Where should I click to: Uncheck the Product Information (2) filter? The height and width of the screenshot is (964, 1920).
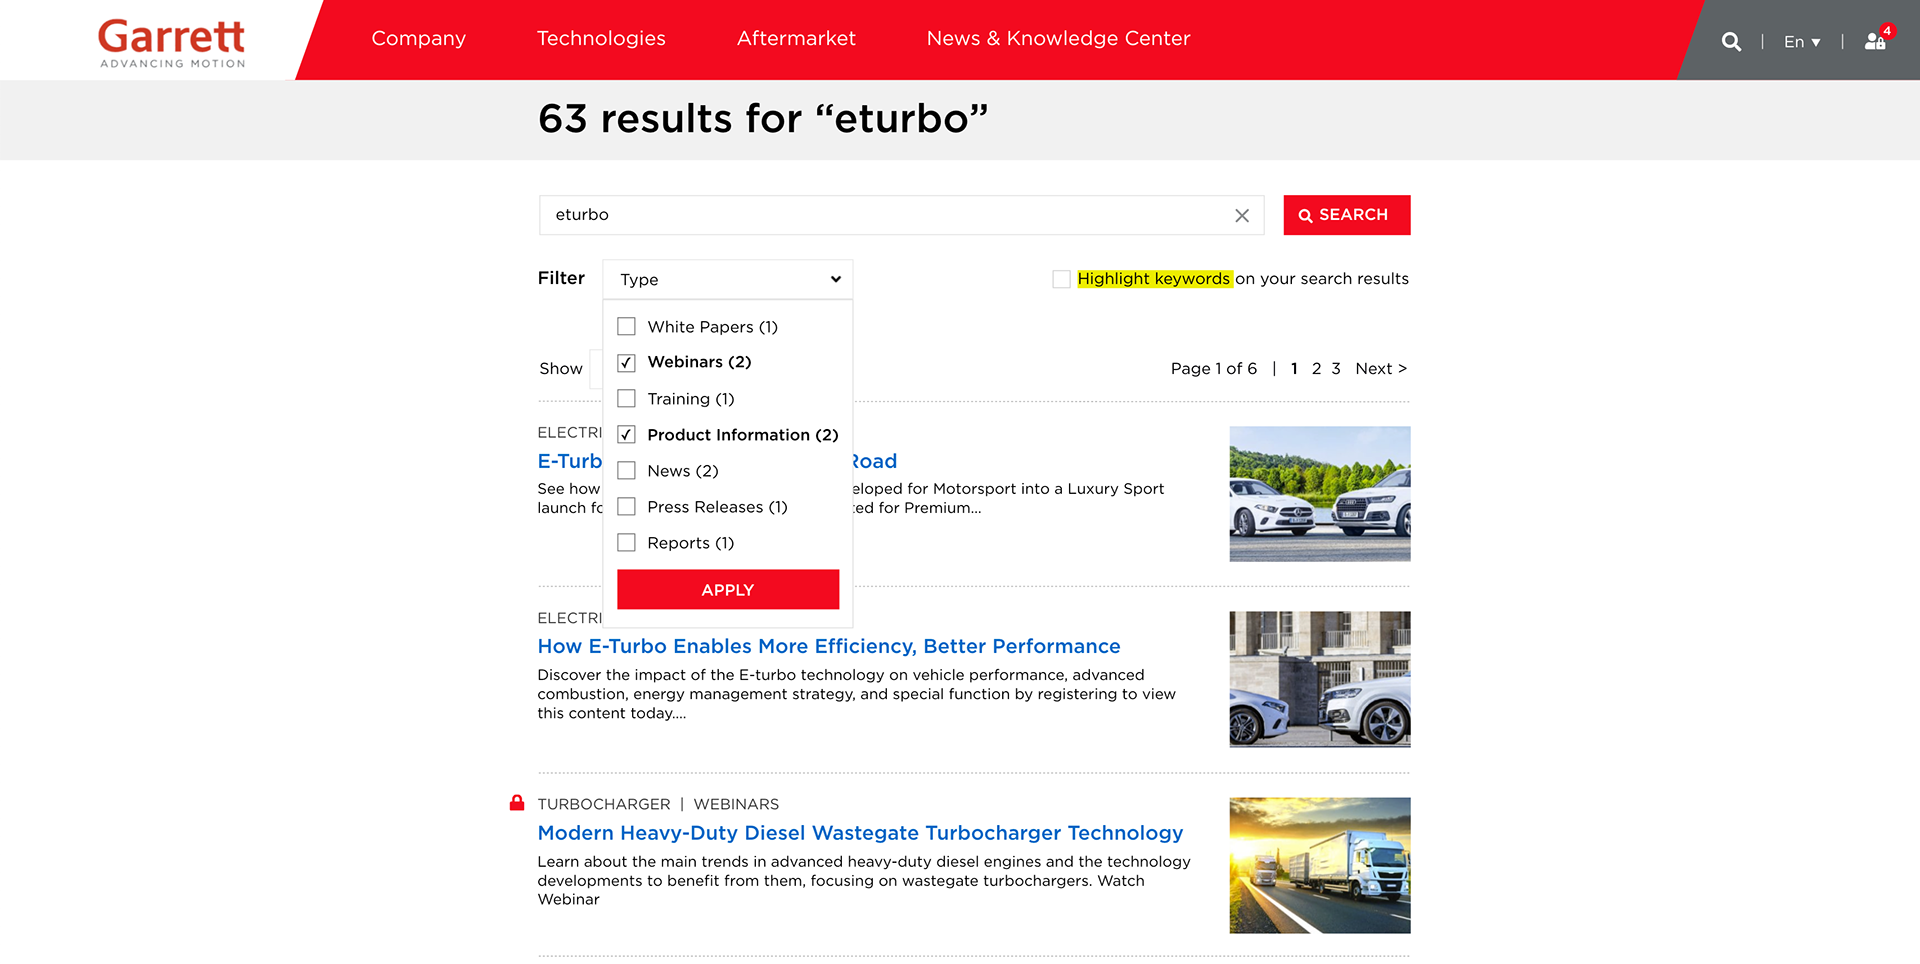pos(626,435)
